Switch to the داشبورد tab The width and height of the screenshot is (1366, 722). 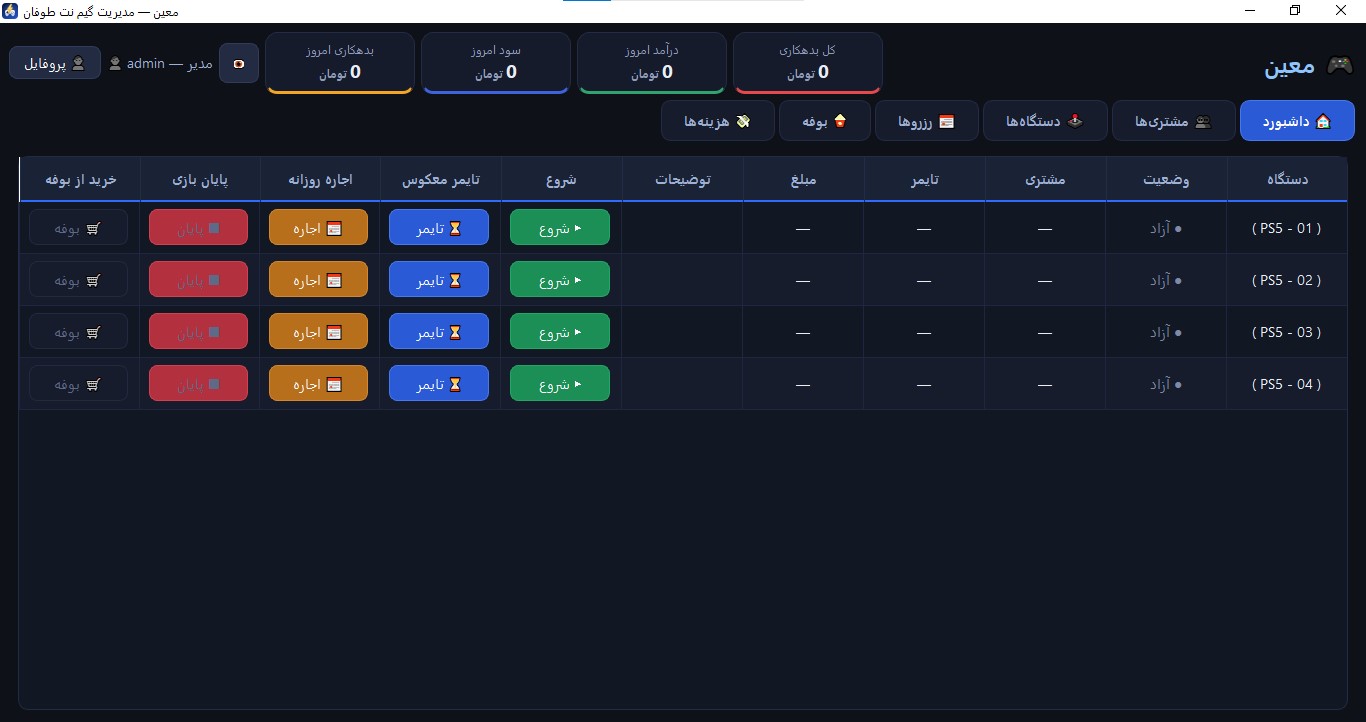coord(1297,121)
